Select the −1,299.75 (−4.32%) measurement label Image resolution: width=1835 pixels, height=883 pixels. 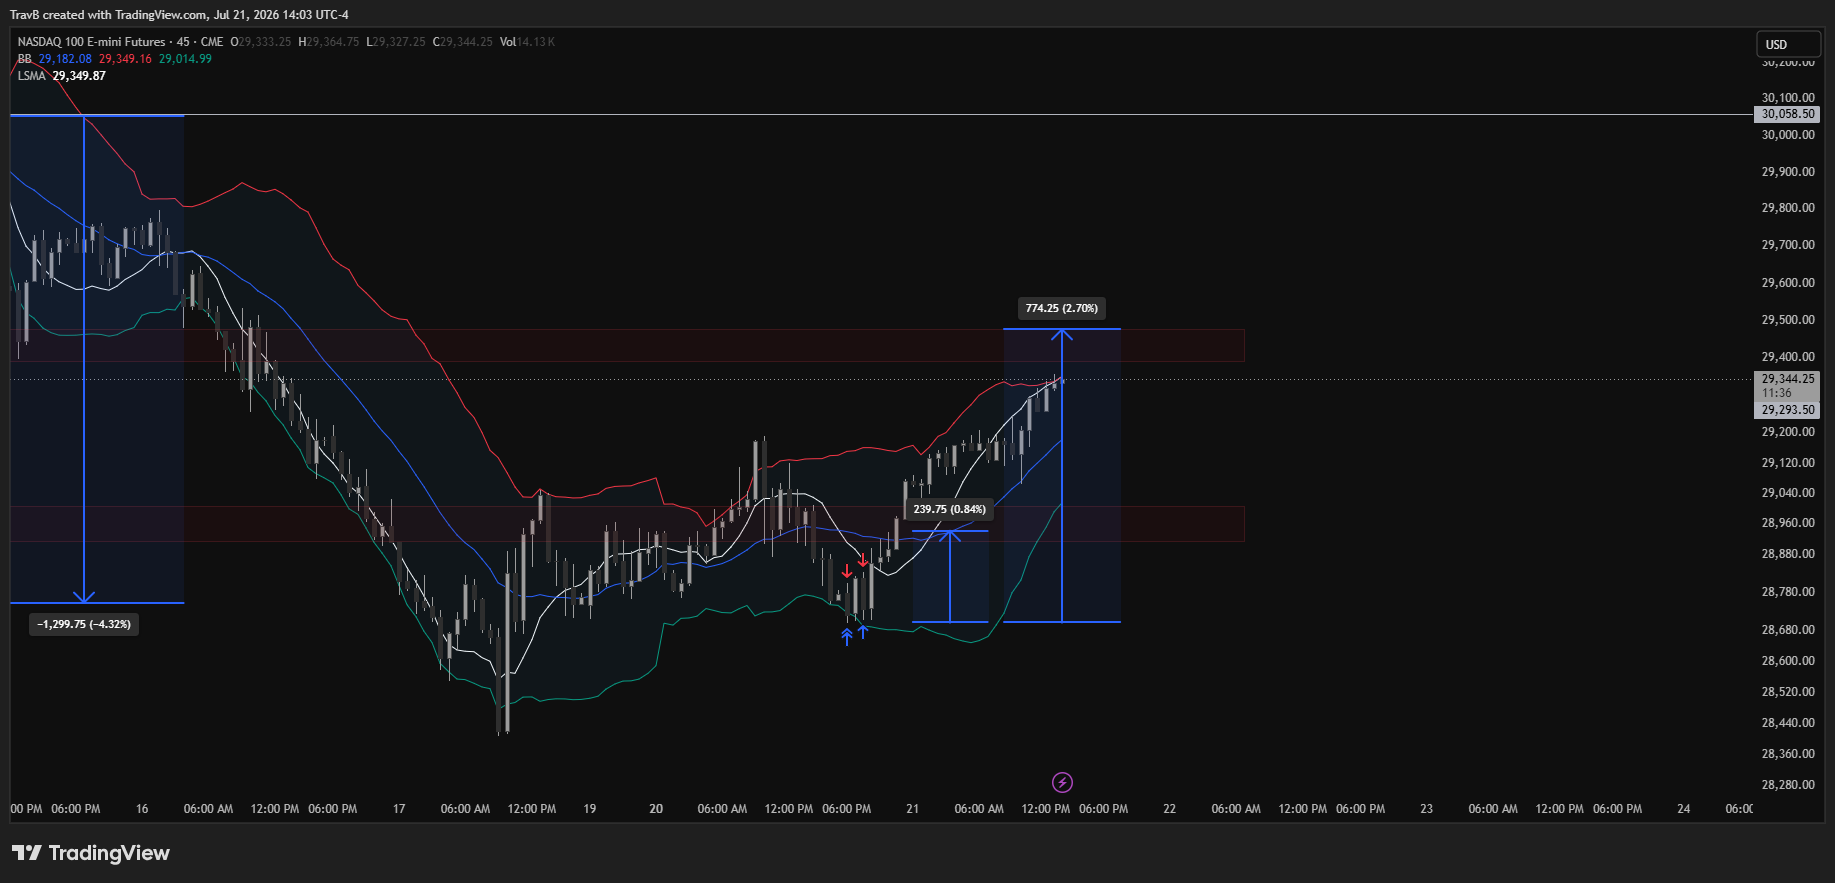(x=84, y=624)
